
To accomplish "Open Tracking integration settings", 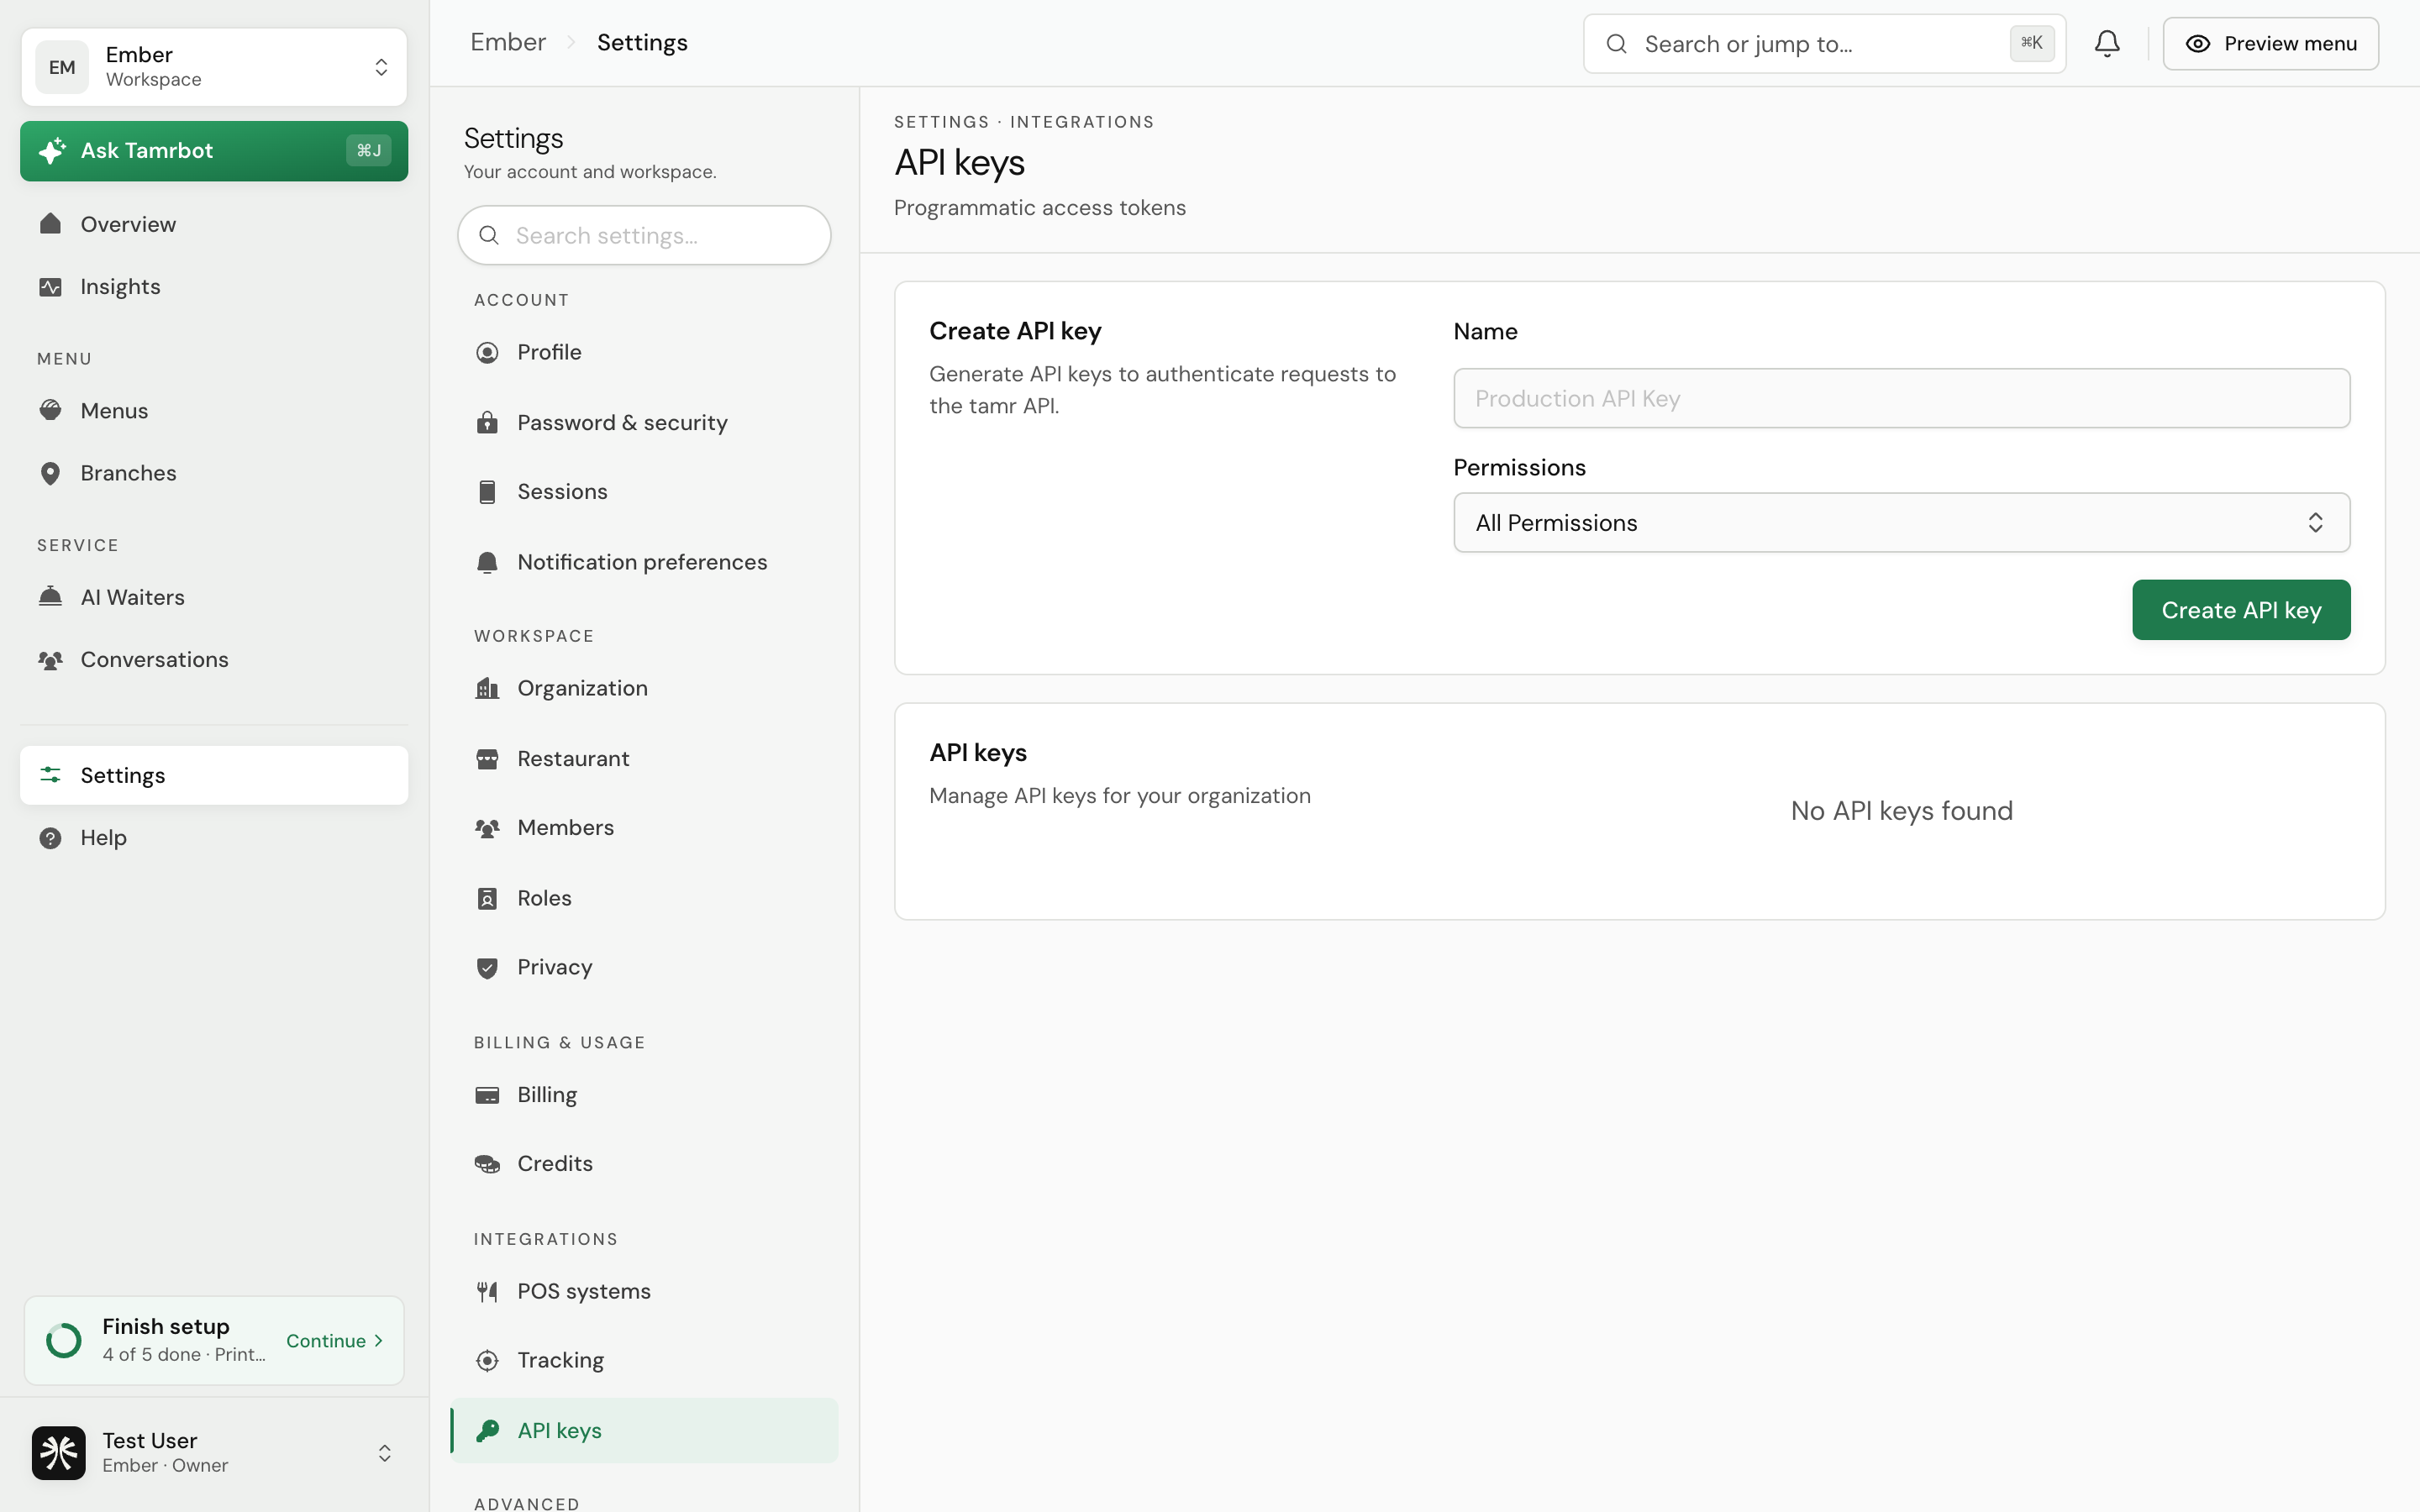I will (644, 1360).
